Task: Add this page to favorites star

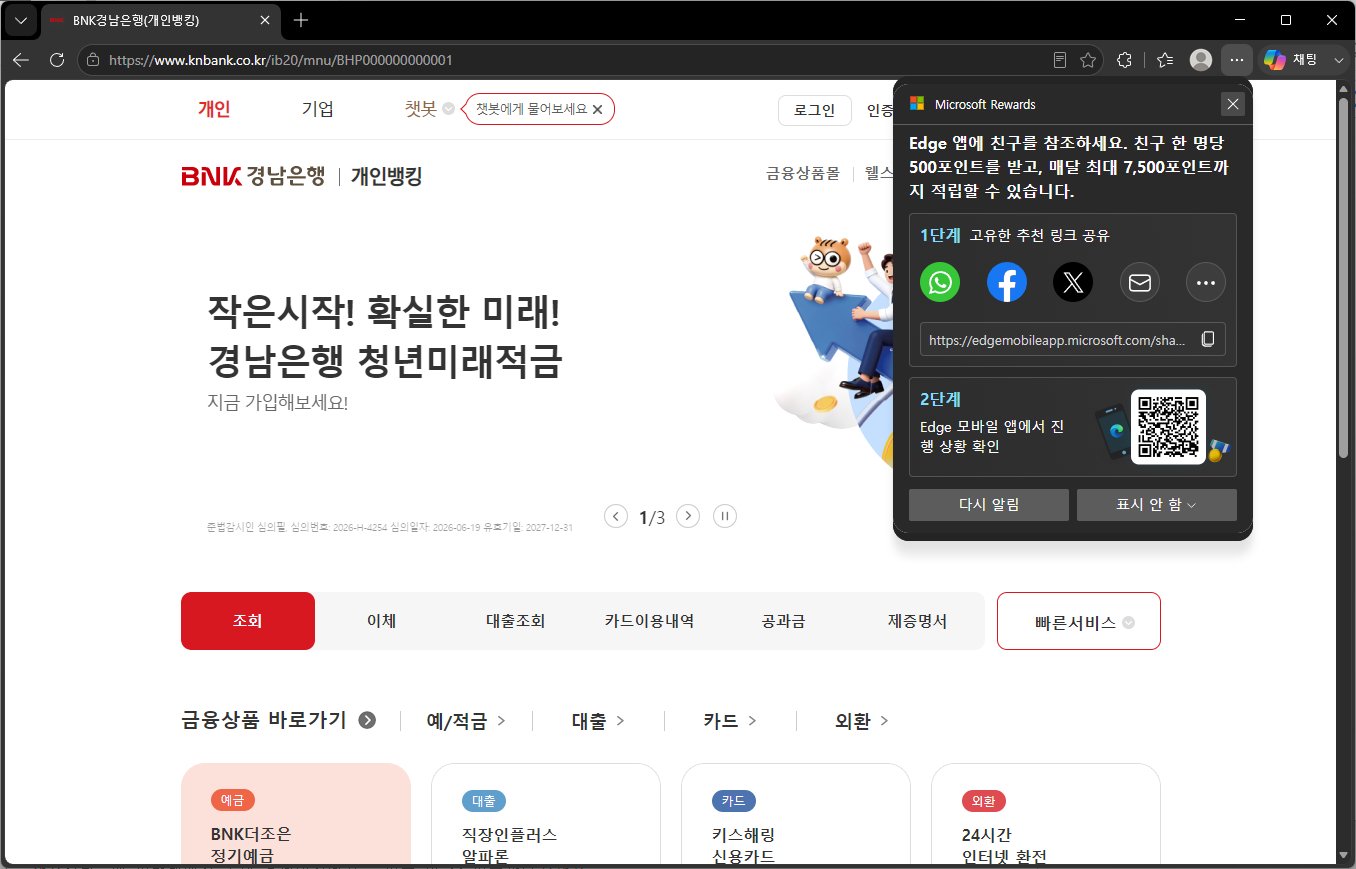Action: (1088, 60)
